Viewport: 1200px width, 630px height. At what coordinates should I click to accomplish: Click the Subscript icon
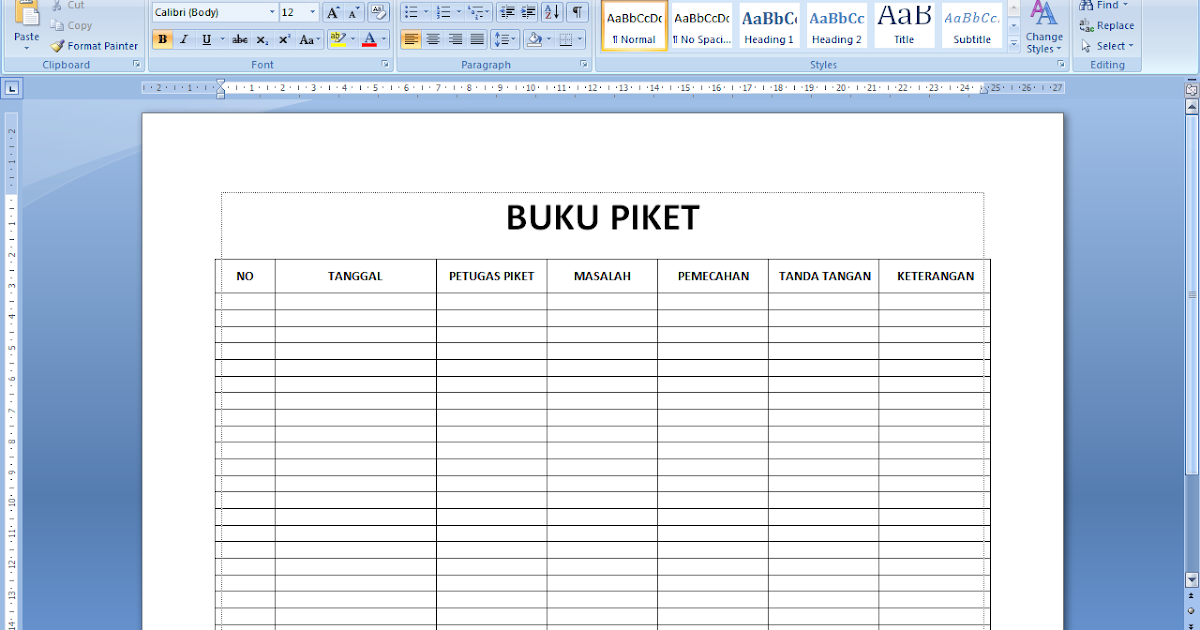point(262,38)
